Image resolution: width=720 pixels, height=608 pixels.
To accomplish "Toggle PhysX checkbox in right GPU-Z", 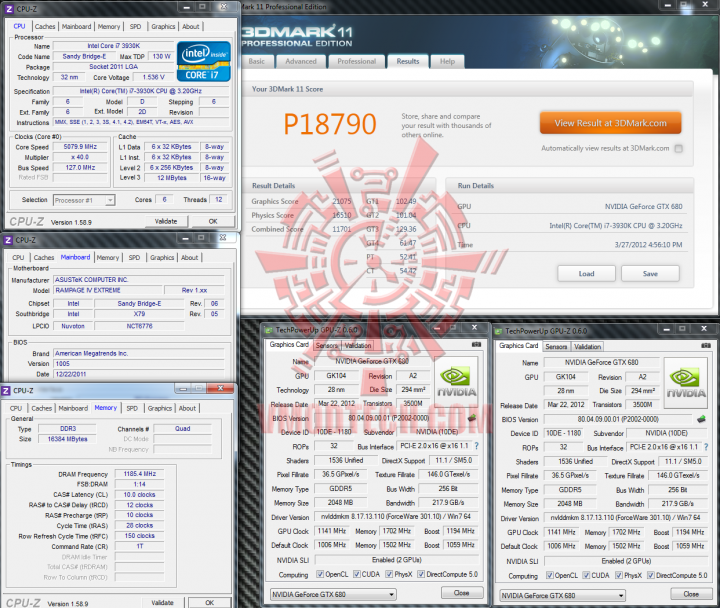I will (x=619, y=575).
